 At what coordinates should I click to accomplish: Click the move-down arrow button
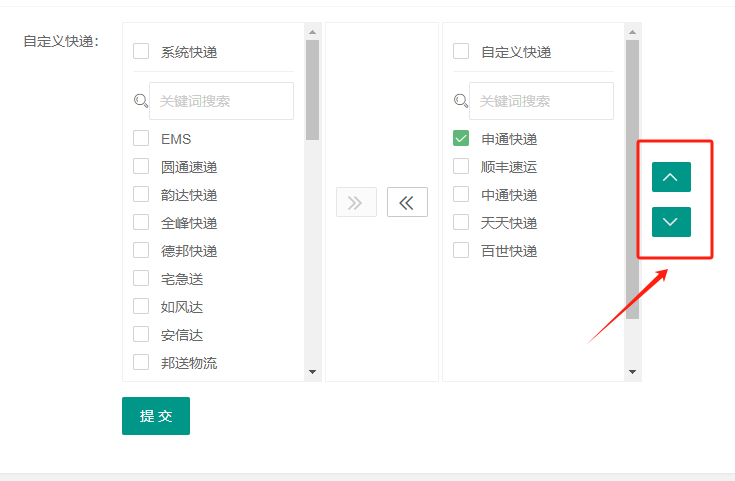[x=671, y=221]
